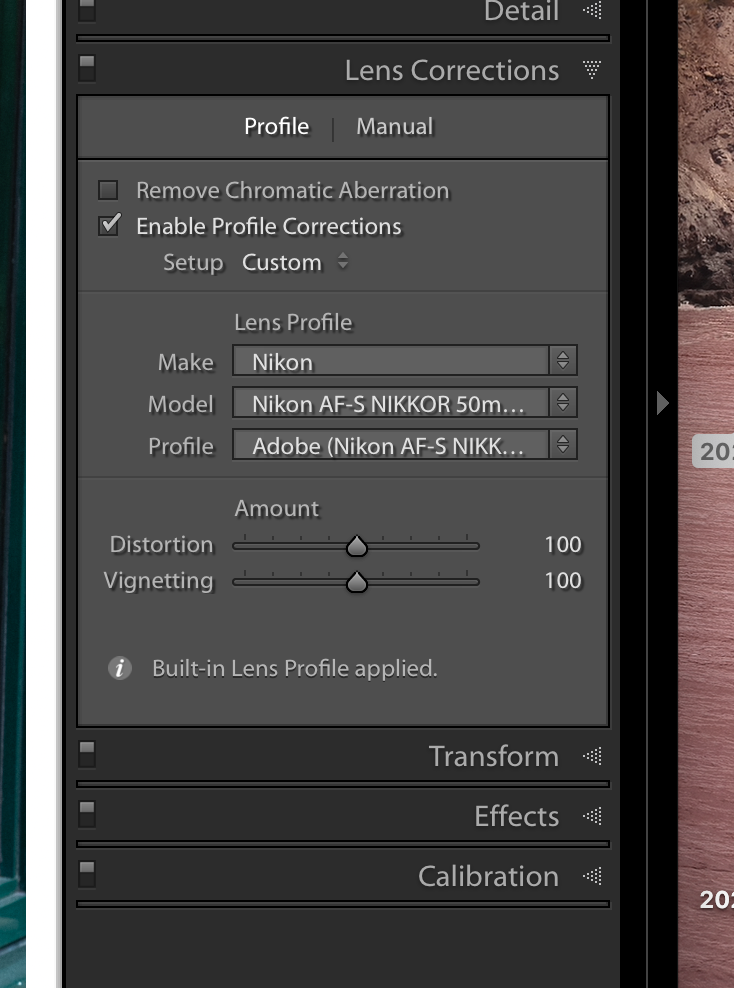Click the Distortion value 100

click(x=563, y=544)
